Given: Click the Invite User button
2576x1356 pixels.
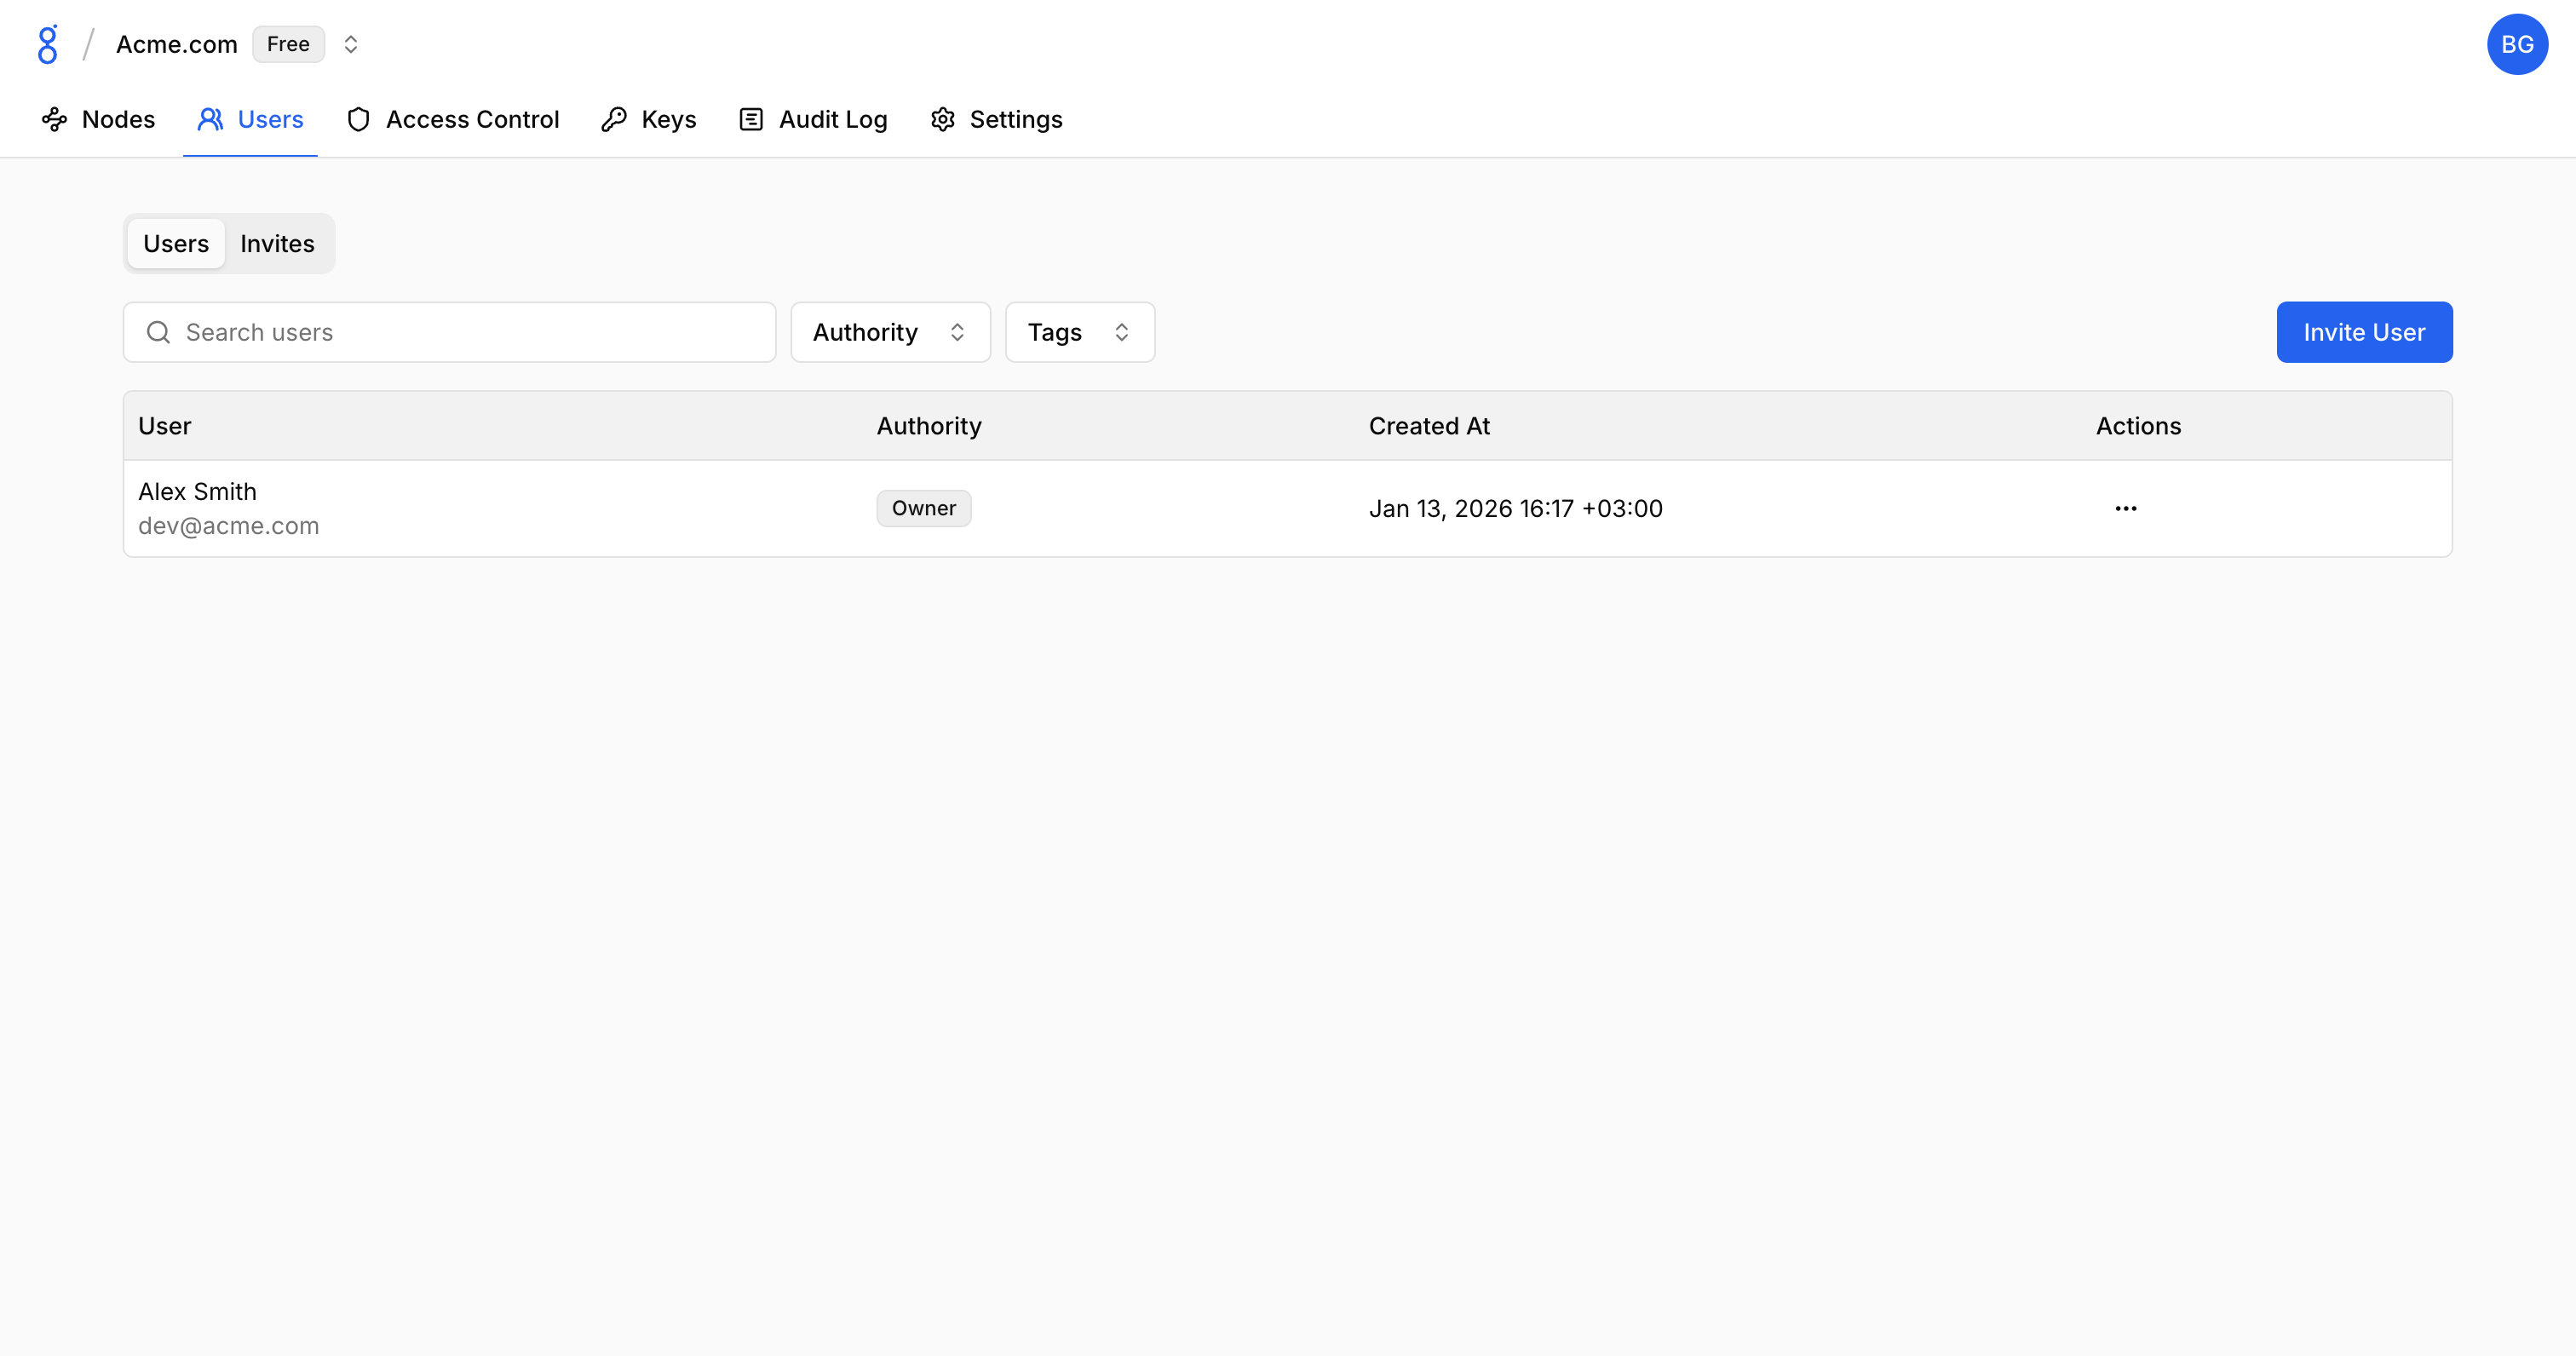Looking at the screenshot, I should (x=2363, y=332).
